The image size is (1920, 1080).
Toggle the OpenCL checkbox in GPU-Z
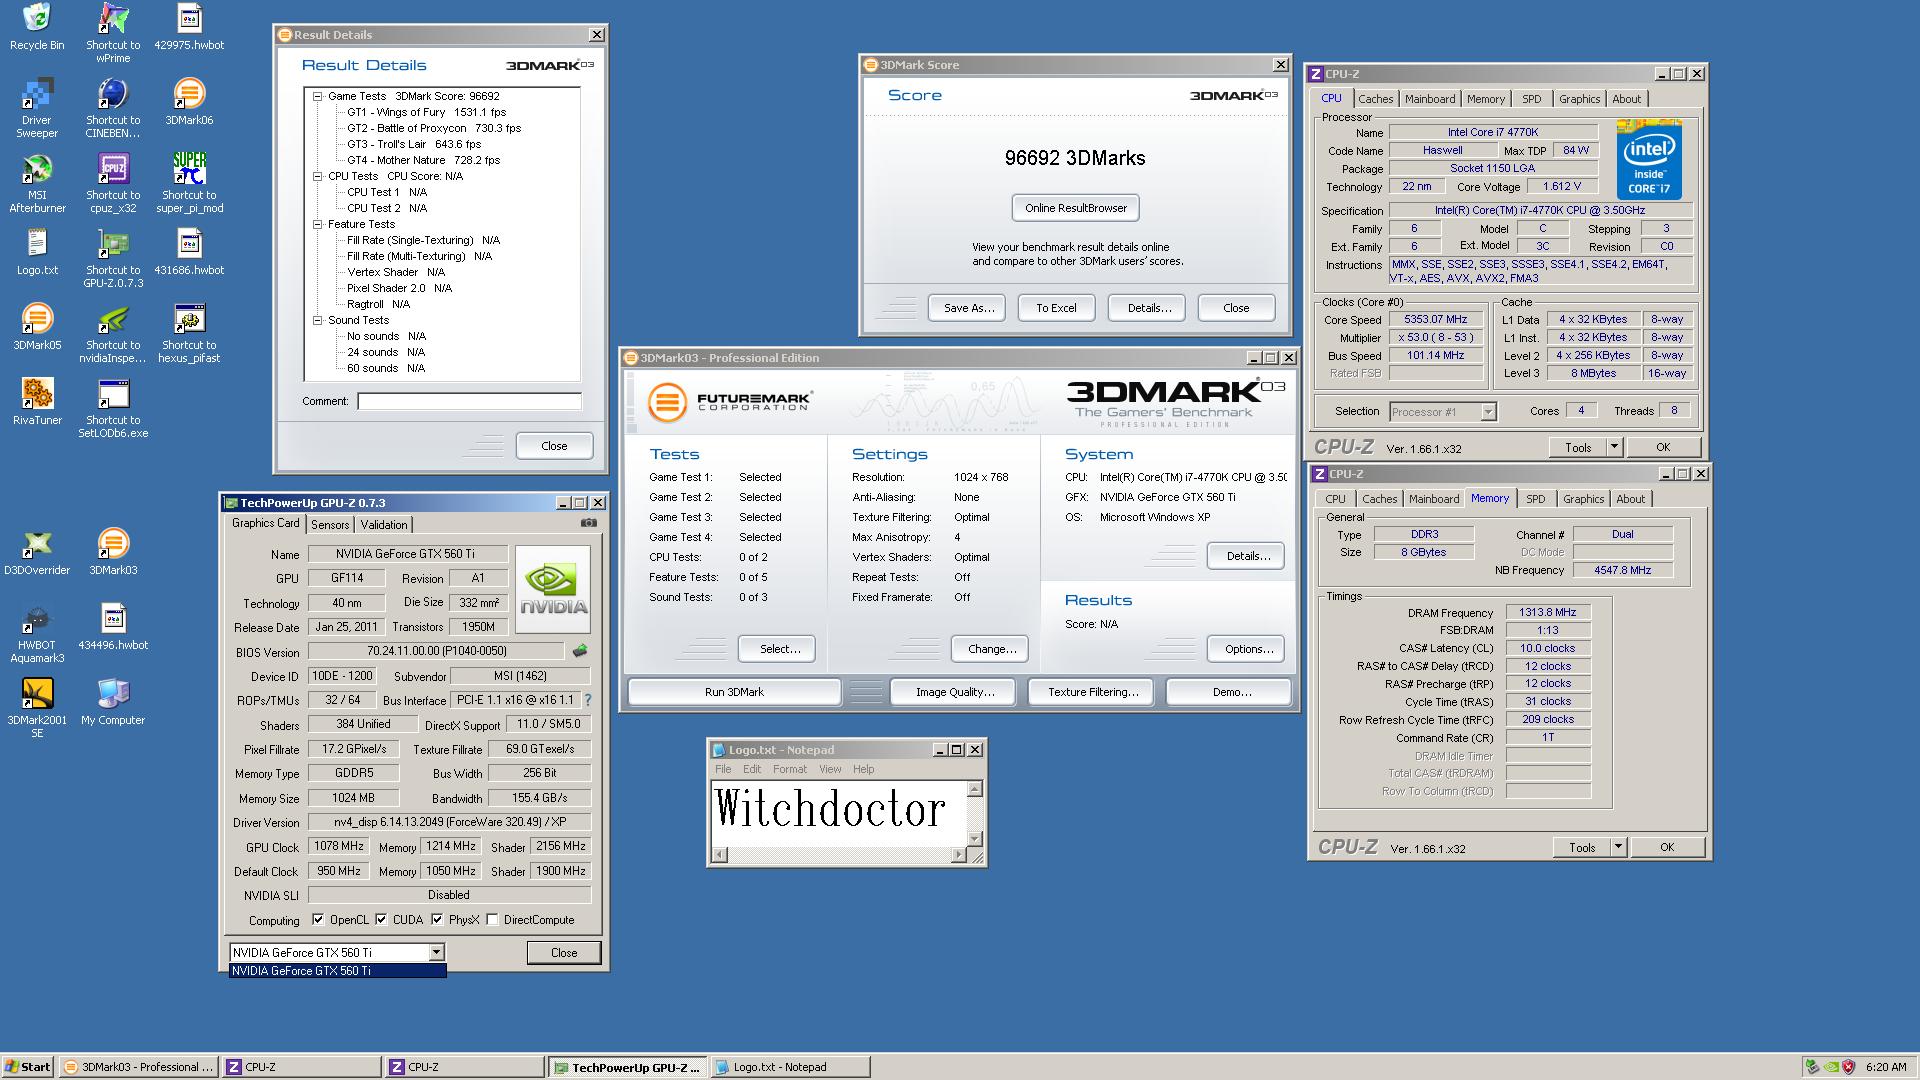318,920
